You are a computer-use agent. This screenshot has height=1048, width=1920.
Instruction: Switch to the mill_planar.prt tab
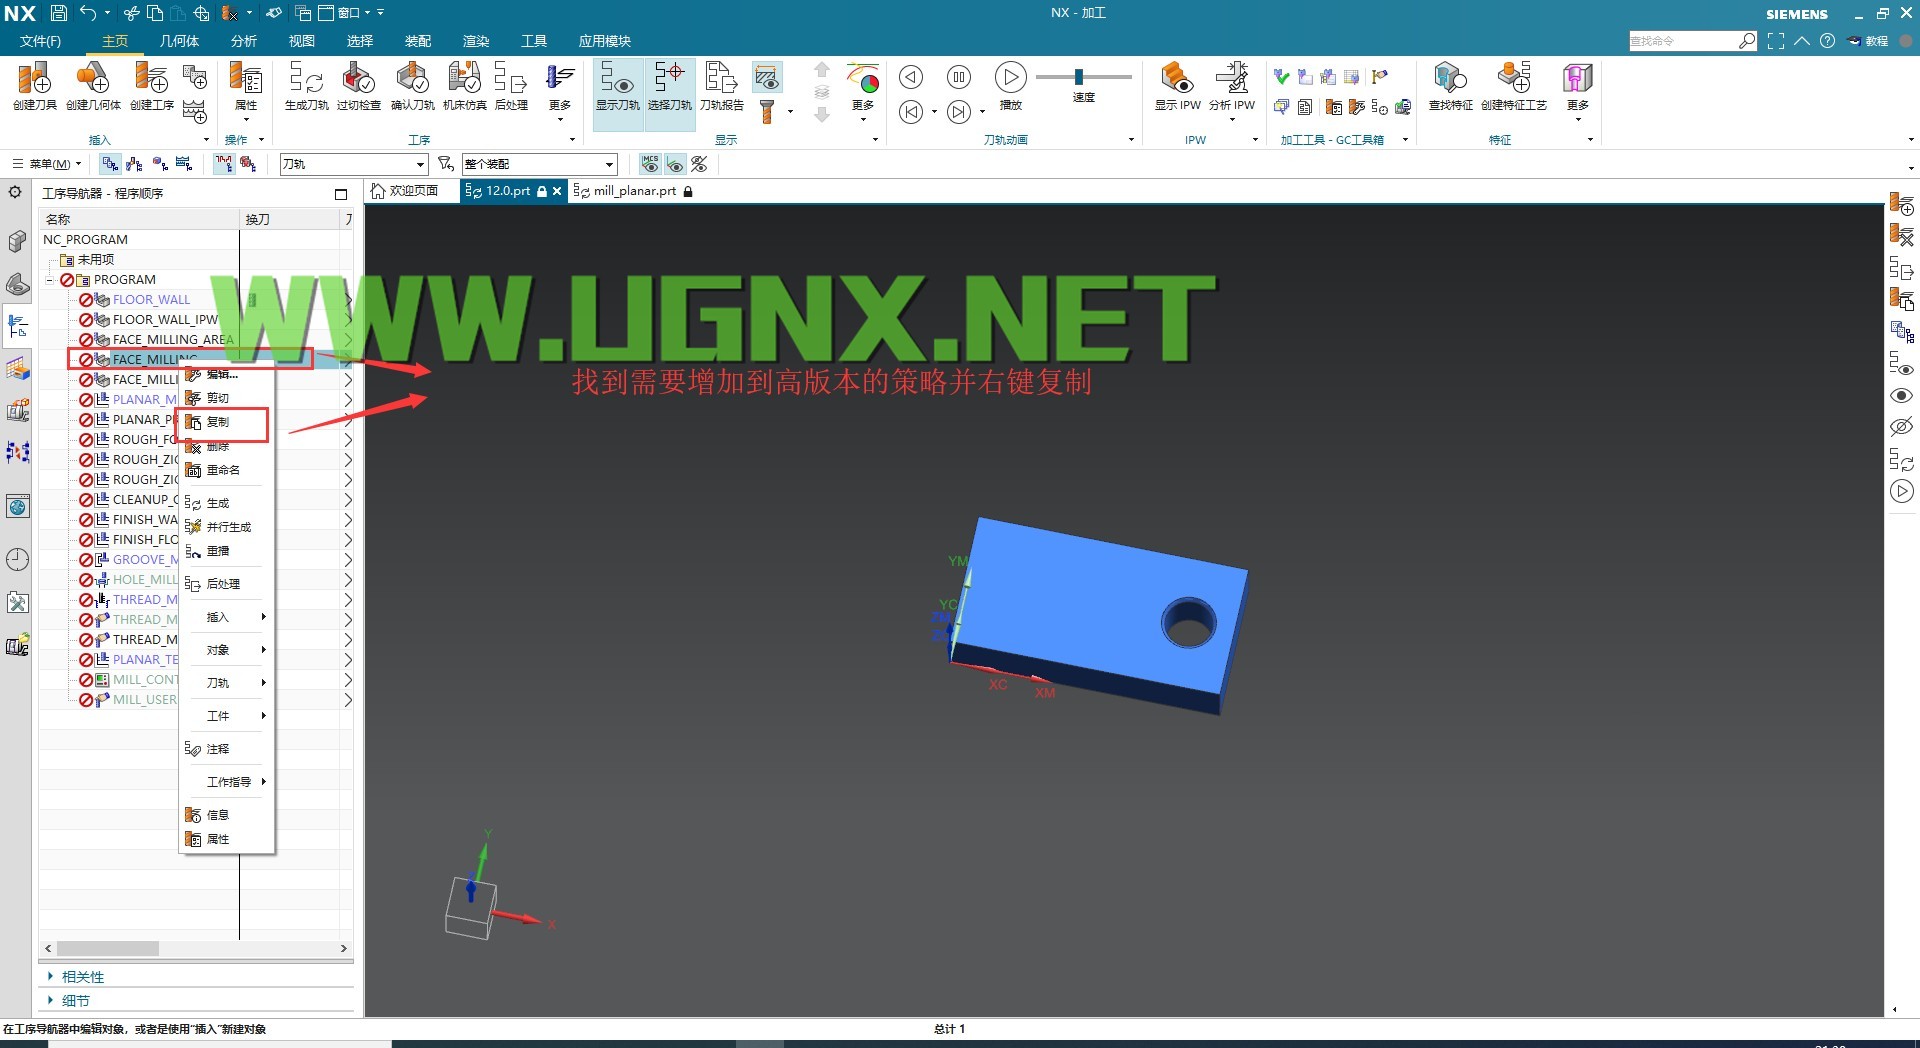pos(634,191)
